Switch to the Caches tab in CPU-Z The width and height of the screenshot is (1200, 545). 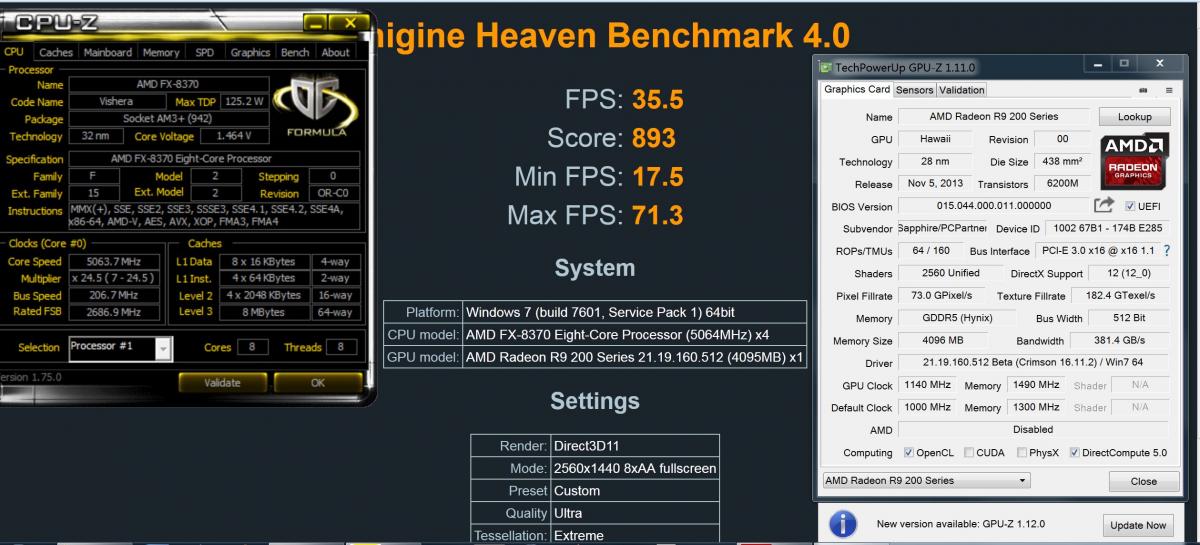click(56, 52)
